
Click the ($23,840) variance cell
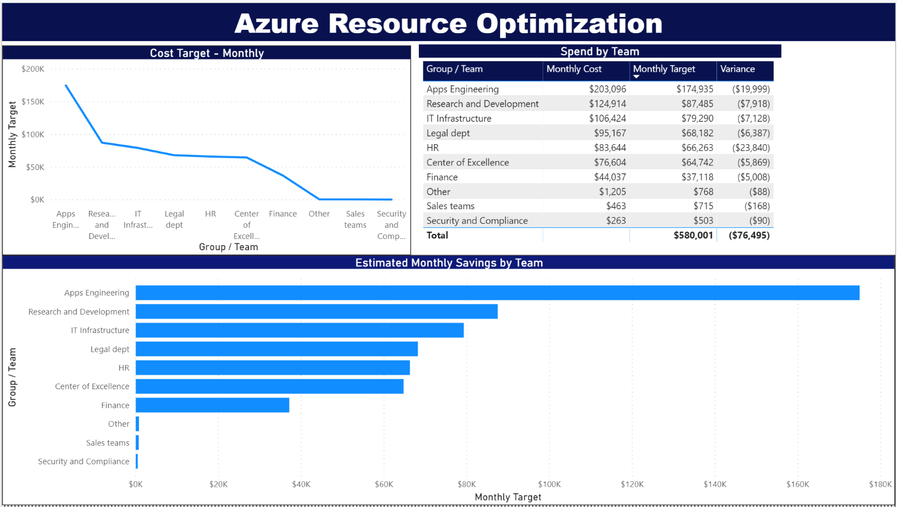click(x=751, y=148)
